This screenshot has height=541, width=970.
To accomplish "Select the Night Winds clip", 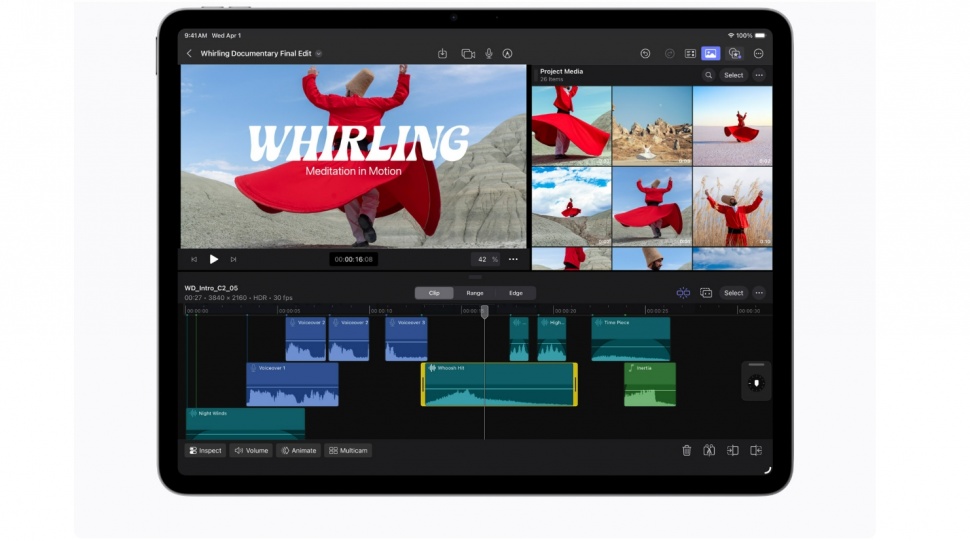I will 246,424.
